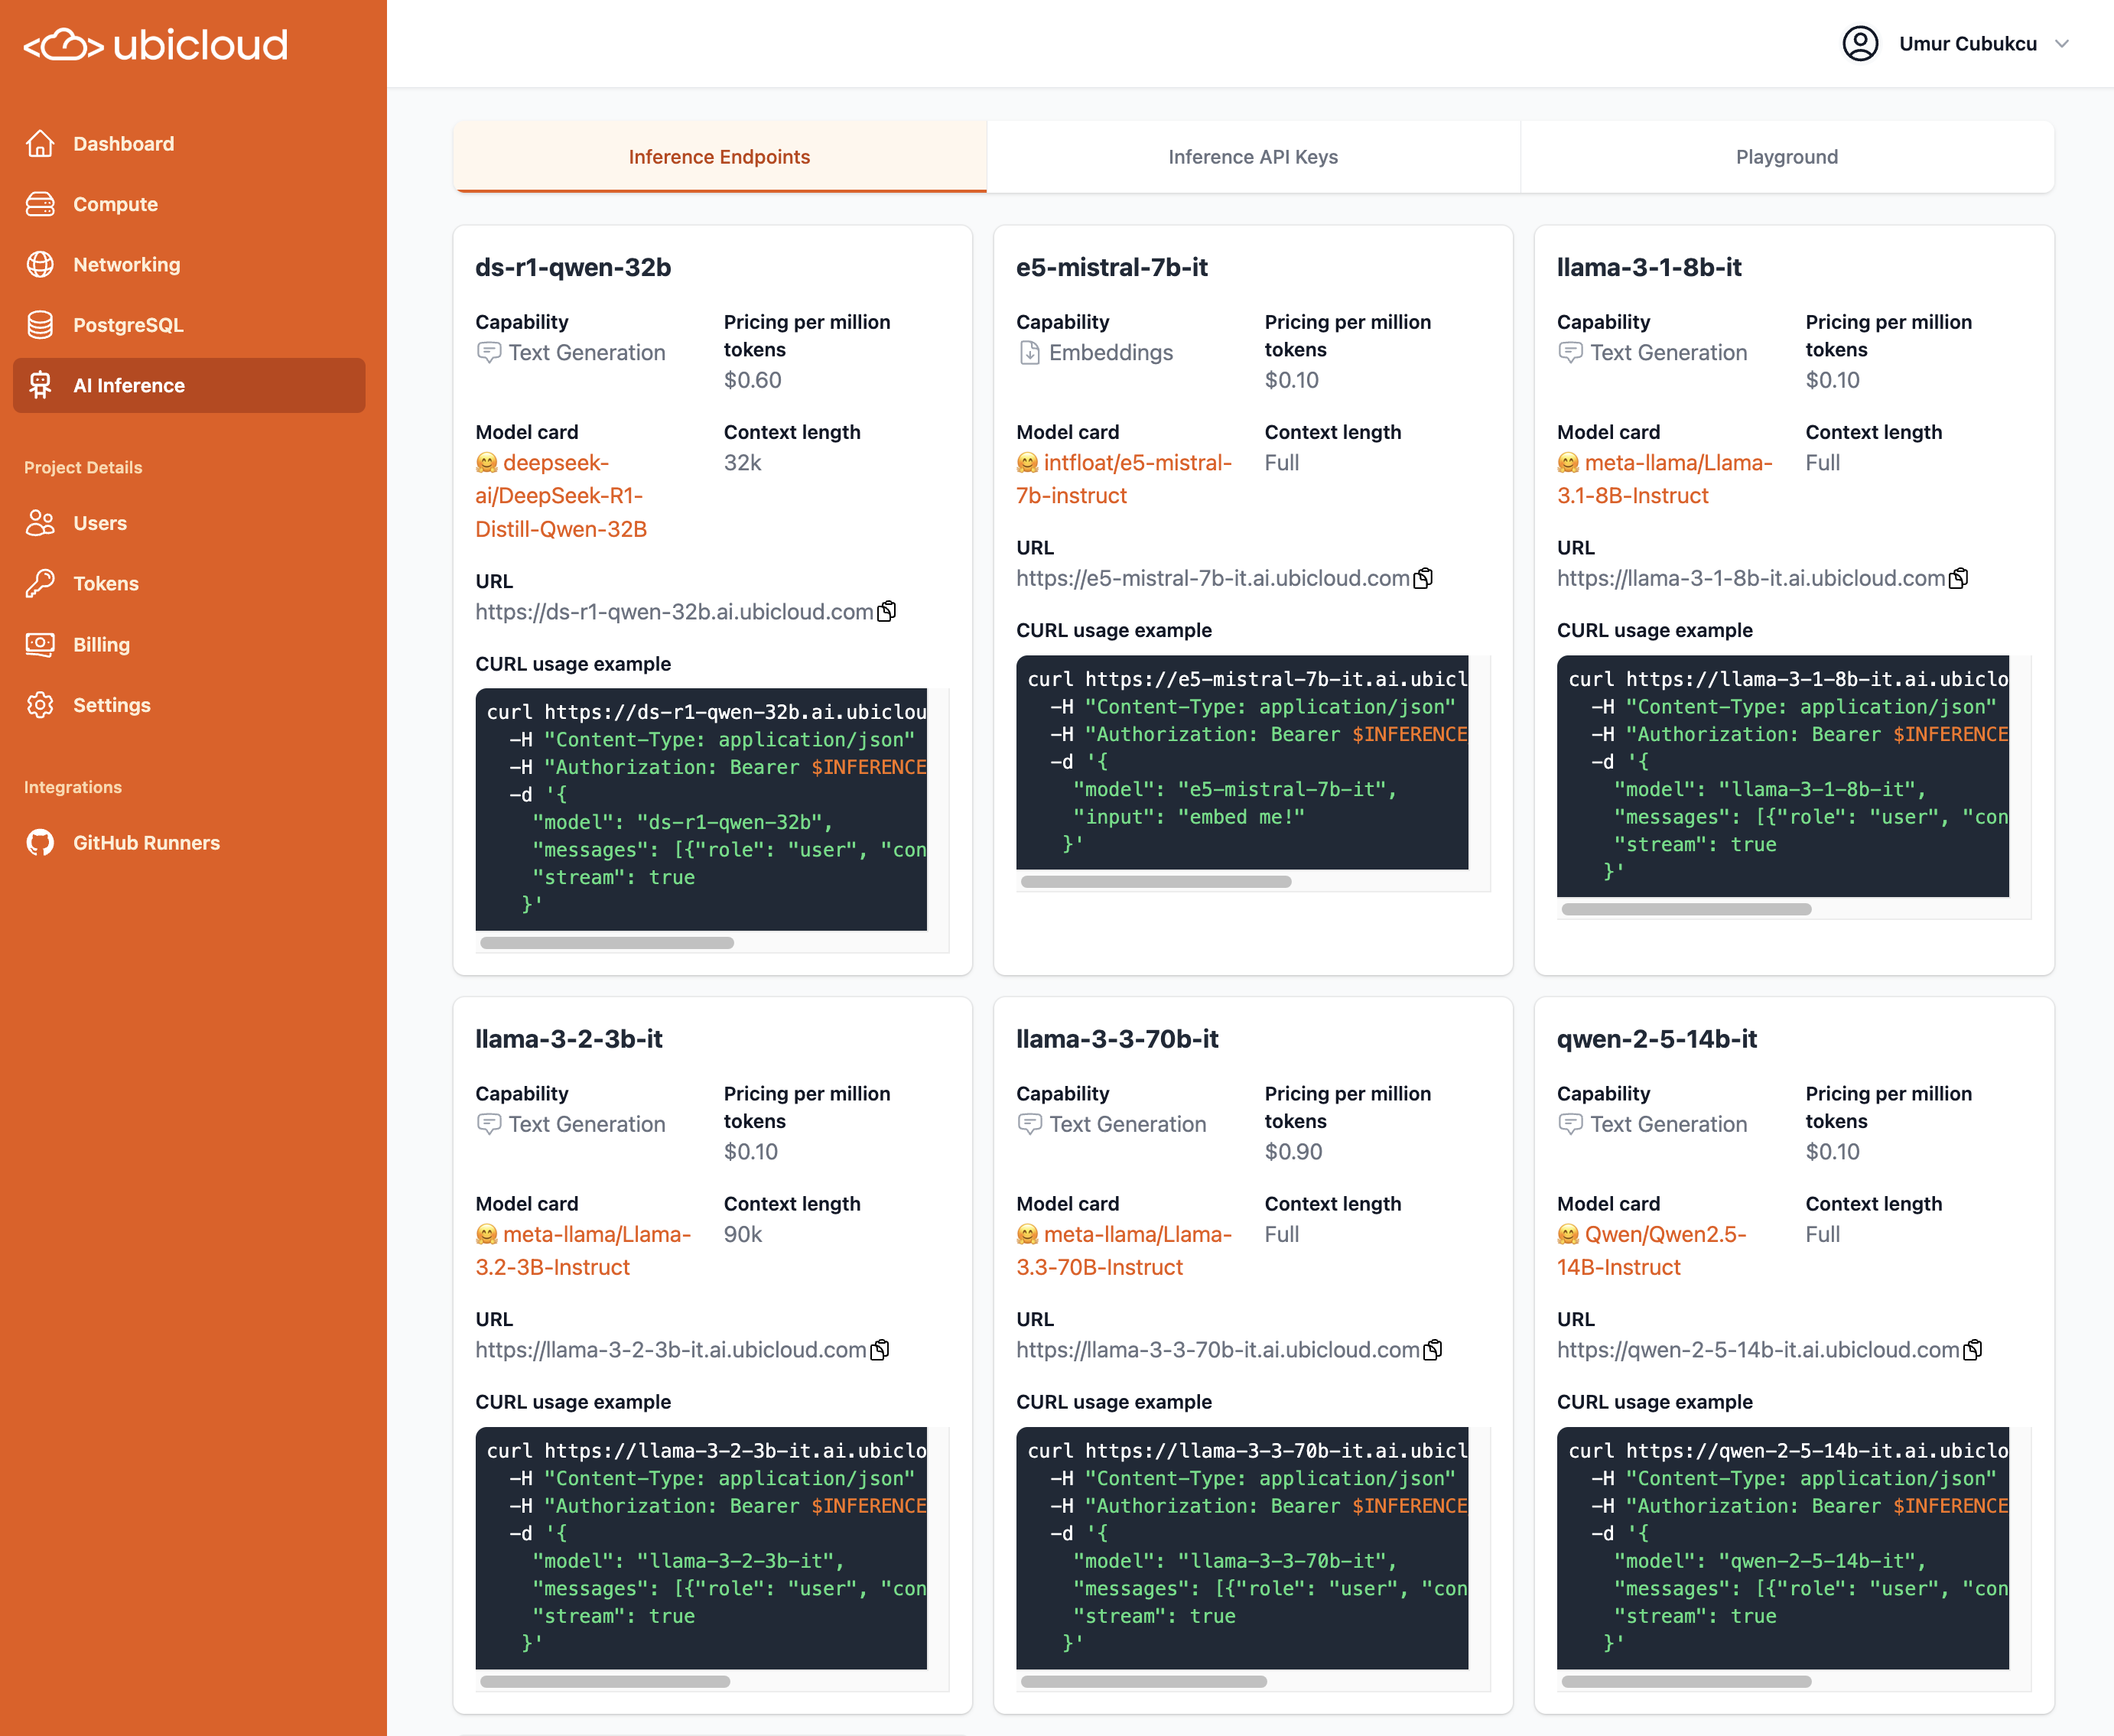Open the Billing page
This screenshot has width=2114, height=1736.
coord(101,645)
